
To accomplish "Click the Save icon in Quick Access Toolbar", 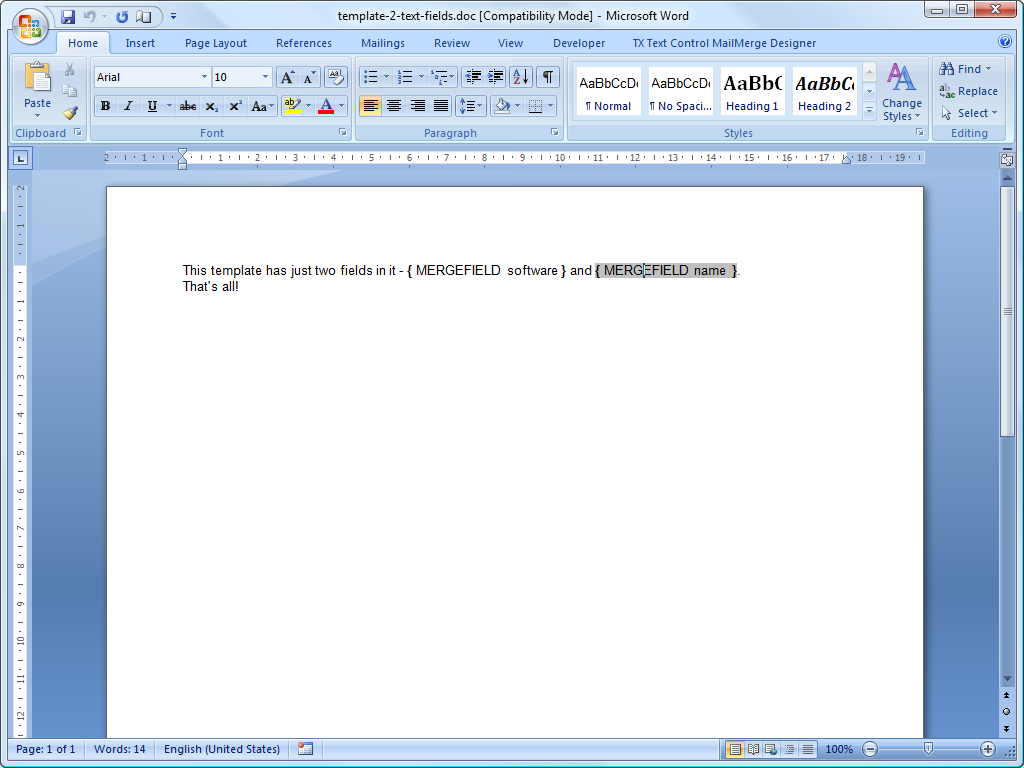I will click(x=68, y=16).
